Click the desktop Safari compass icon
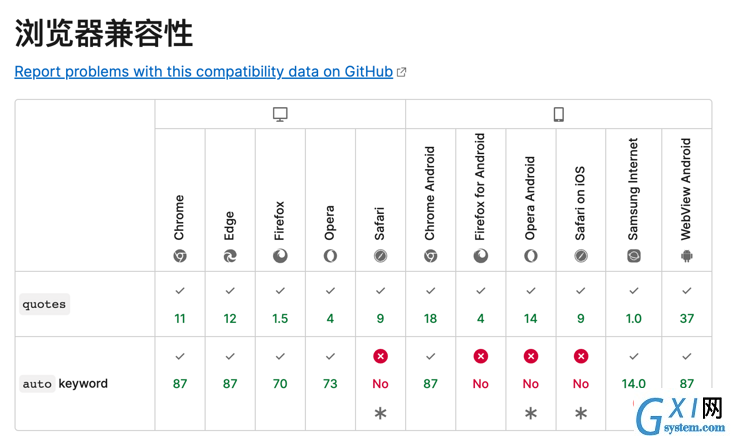This screenshot has height=436, width=732. click(380, 256)
